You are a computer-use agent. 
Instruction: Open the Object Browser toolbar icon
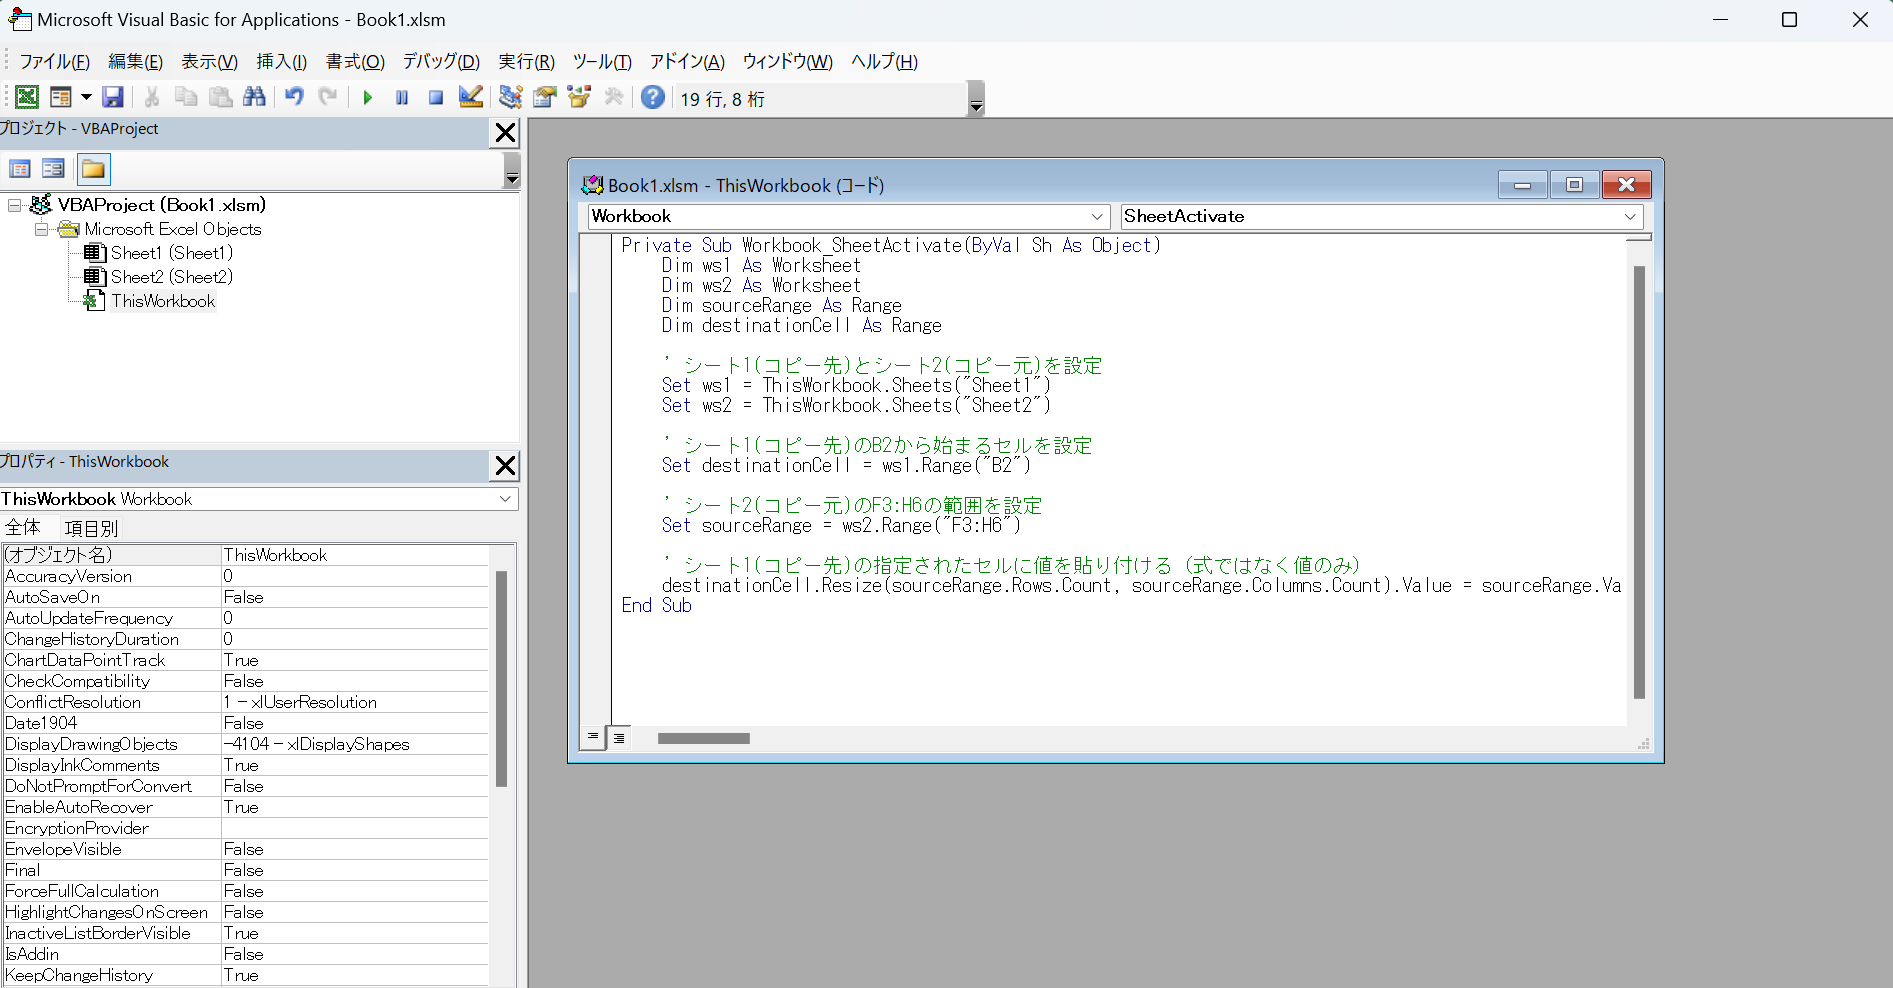click(x=579, y=97)
